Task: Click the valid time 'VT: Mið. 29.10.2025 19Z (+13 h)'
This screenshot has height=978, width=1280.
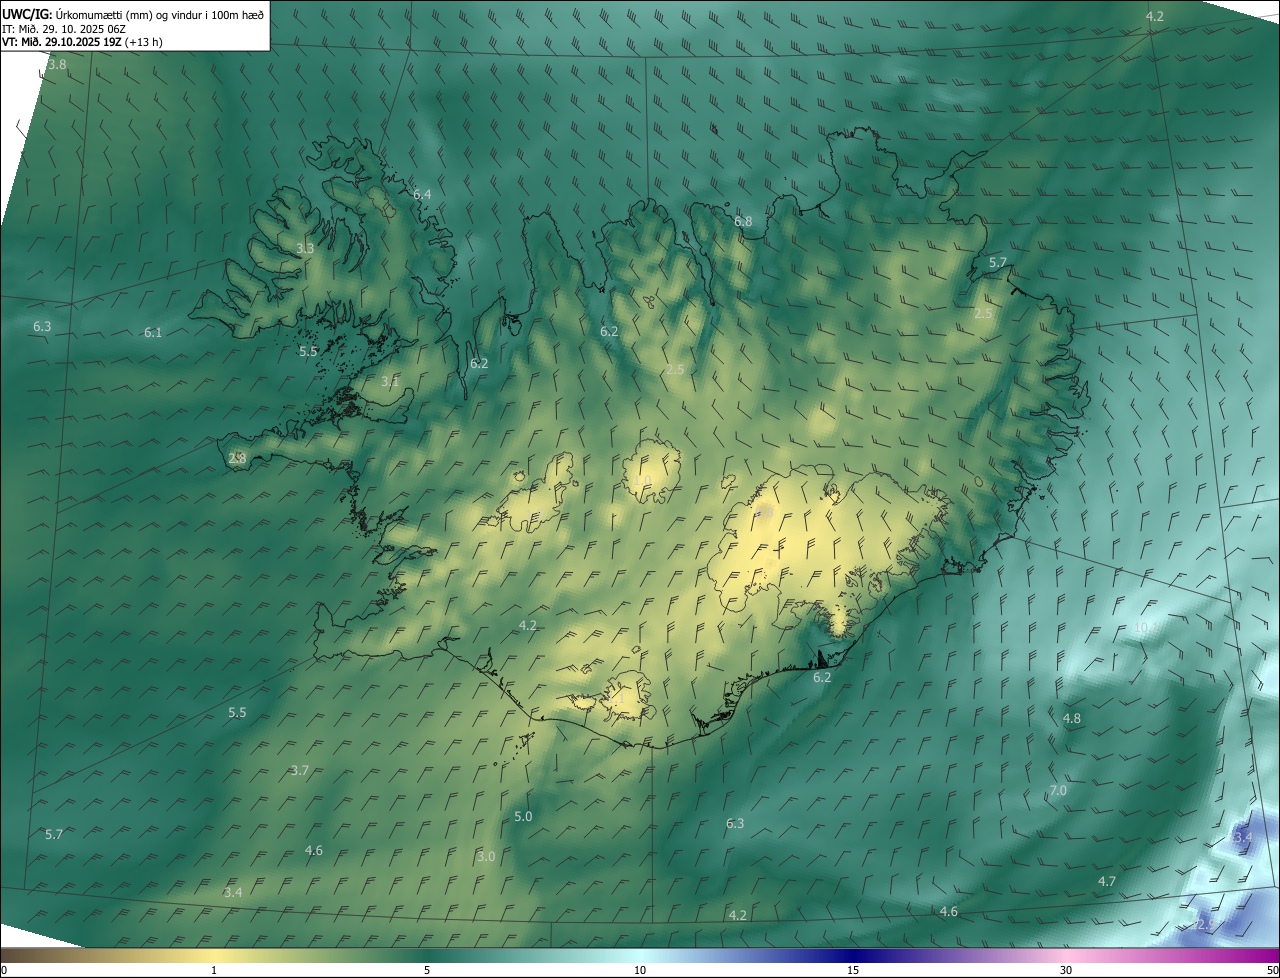Action: point(82,43)
